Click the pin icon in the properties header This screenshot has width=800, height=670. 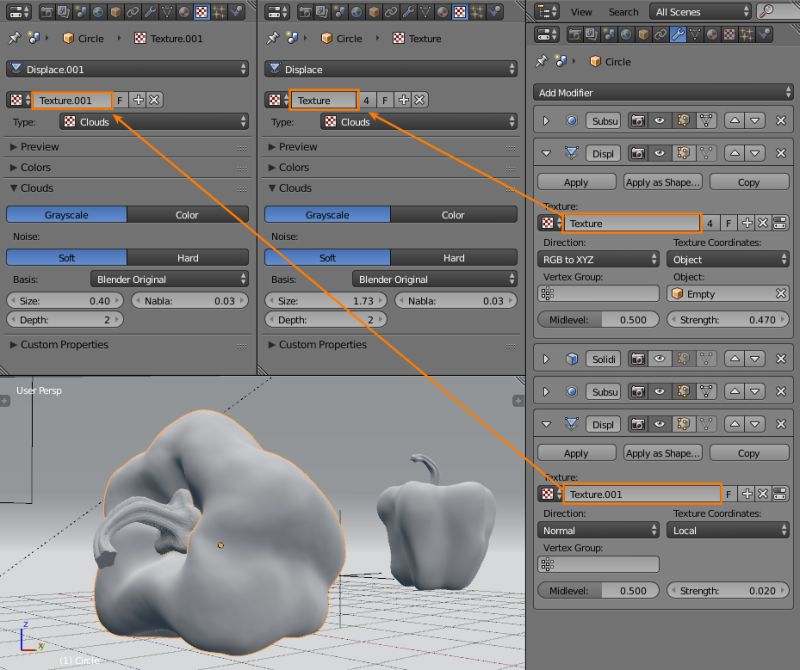pyautogui.click(x=540, y=60)
